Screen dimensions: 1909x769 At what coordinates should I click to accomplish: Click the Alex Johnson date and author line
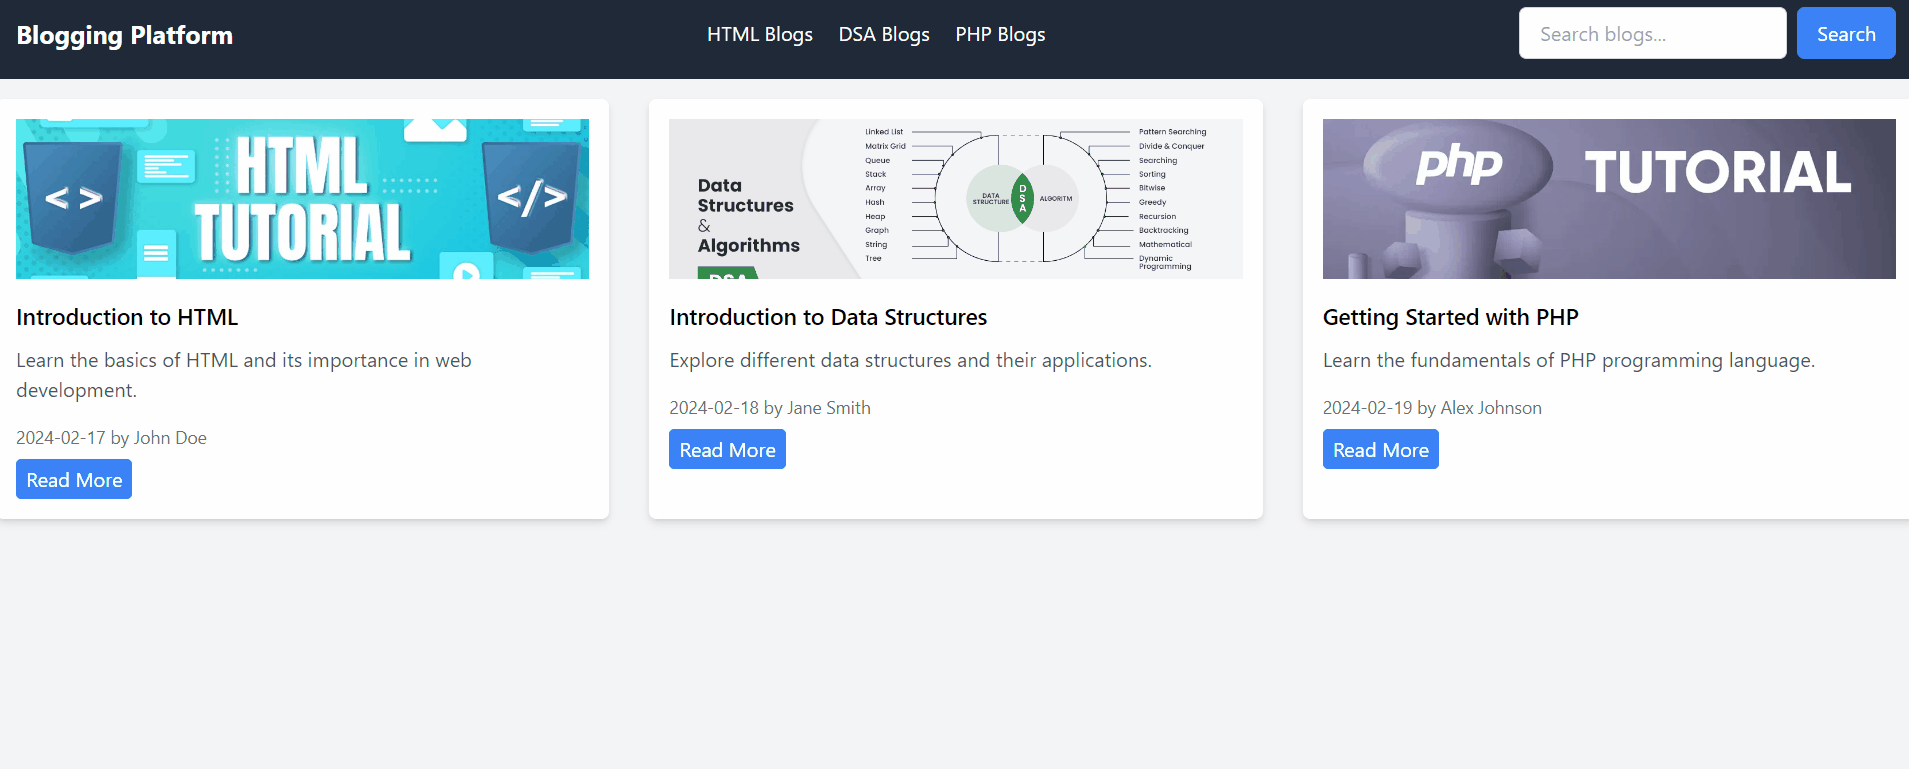(x=1431, y=408)
